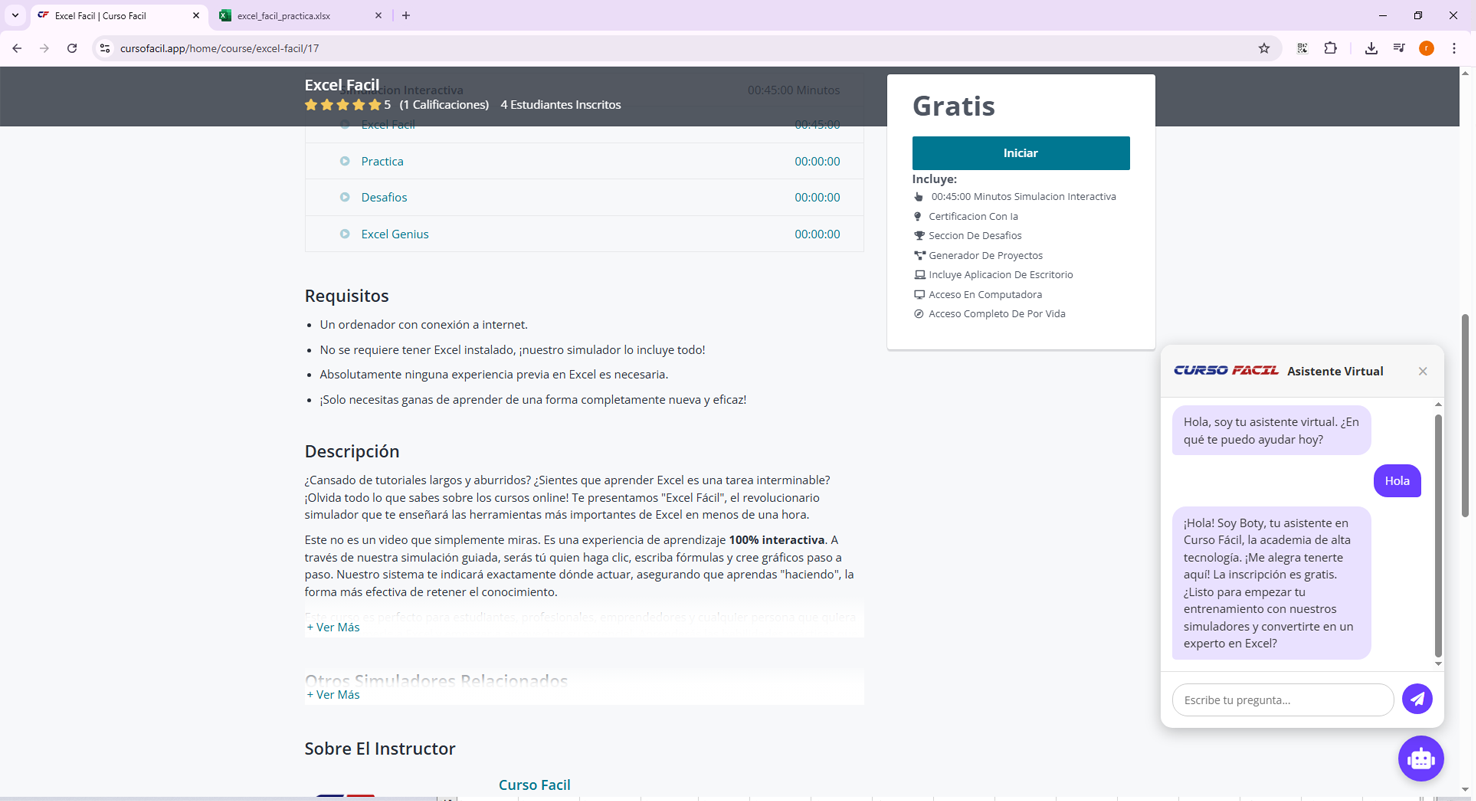The image size is (1476, 801).
Task: Click the chat panel vertical scrollbar
Action: pyautogui.click(x=1438, y=534)
